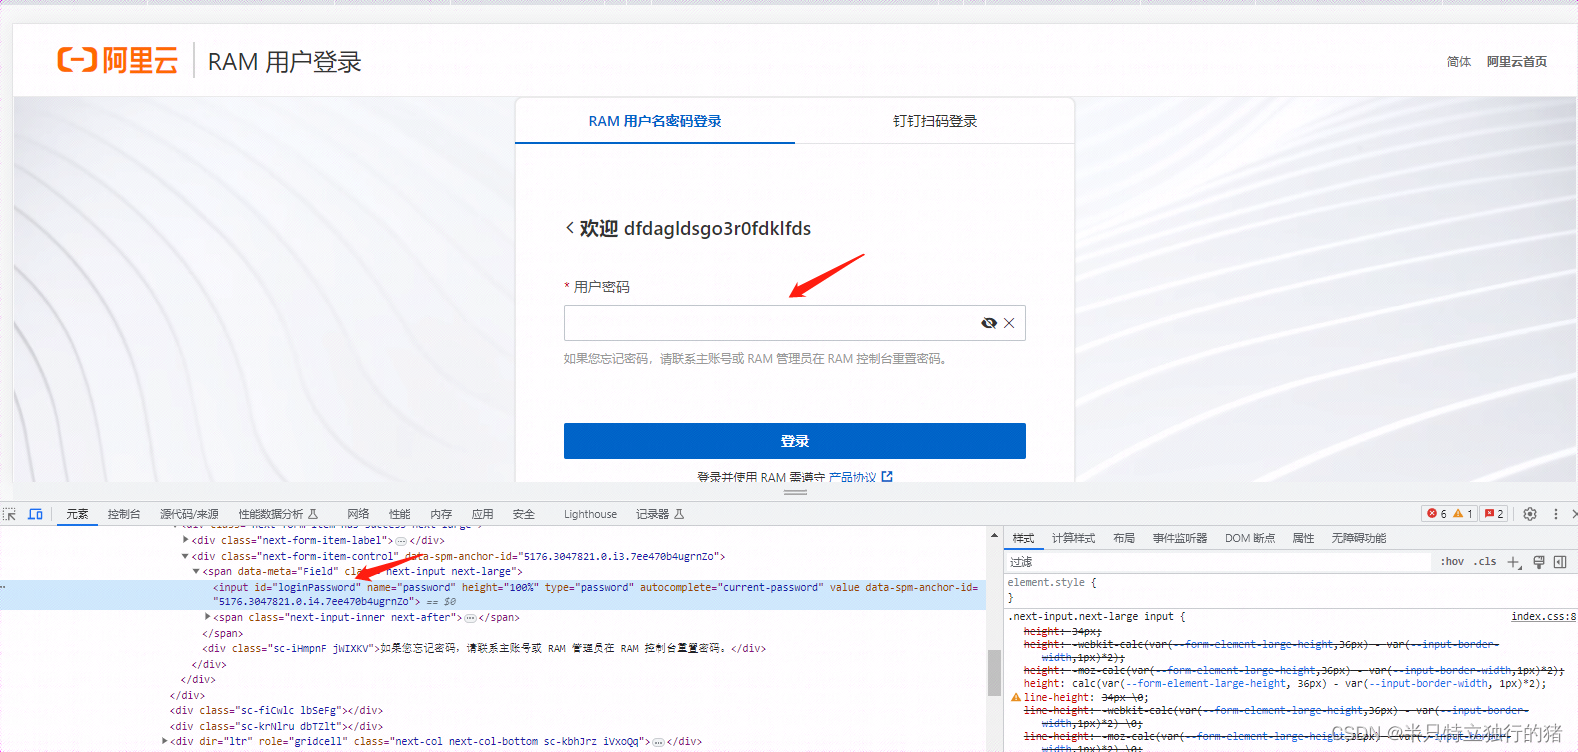The width and height of the screenshot is (1578, 752).
Task: Toggle rendering emulation paintbrush icon in Styles
Action: tap(1539, 562)
